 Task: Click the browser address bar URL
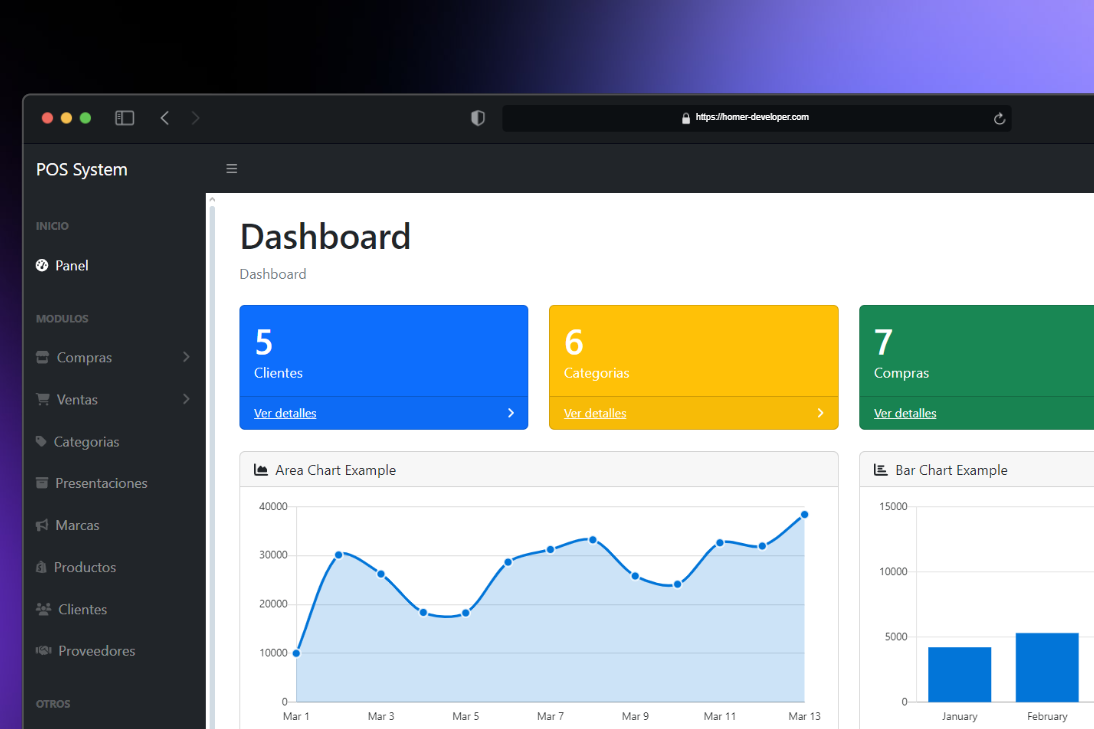click(x=752, y=117)
